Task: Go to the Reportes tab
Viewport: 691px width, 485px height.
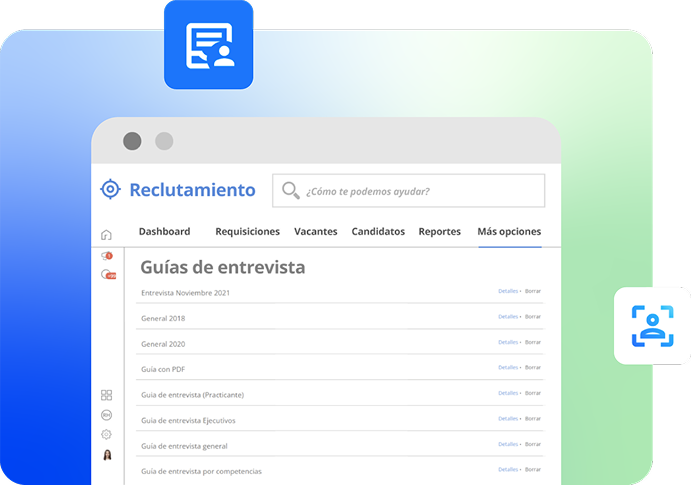Action: point(439,232)
